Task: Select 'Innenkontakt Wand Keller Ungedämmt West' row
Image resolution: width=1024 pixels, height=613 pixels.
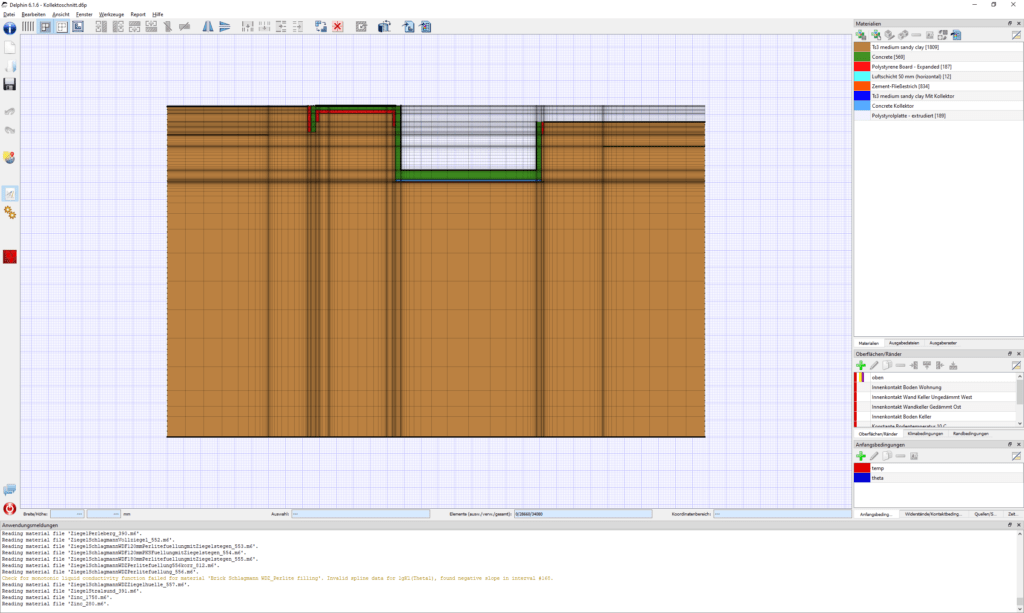Action: pos(935,397)
